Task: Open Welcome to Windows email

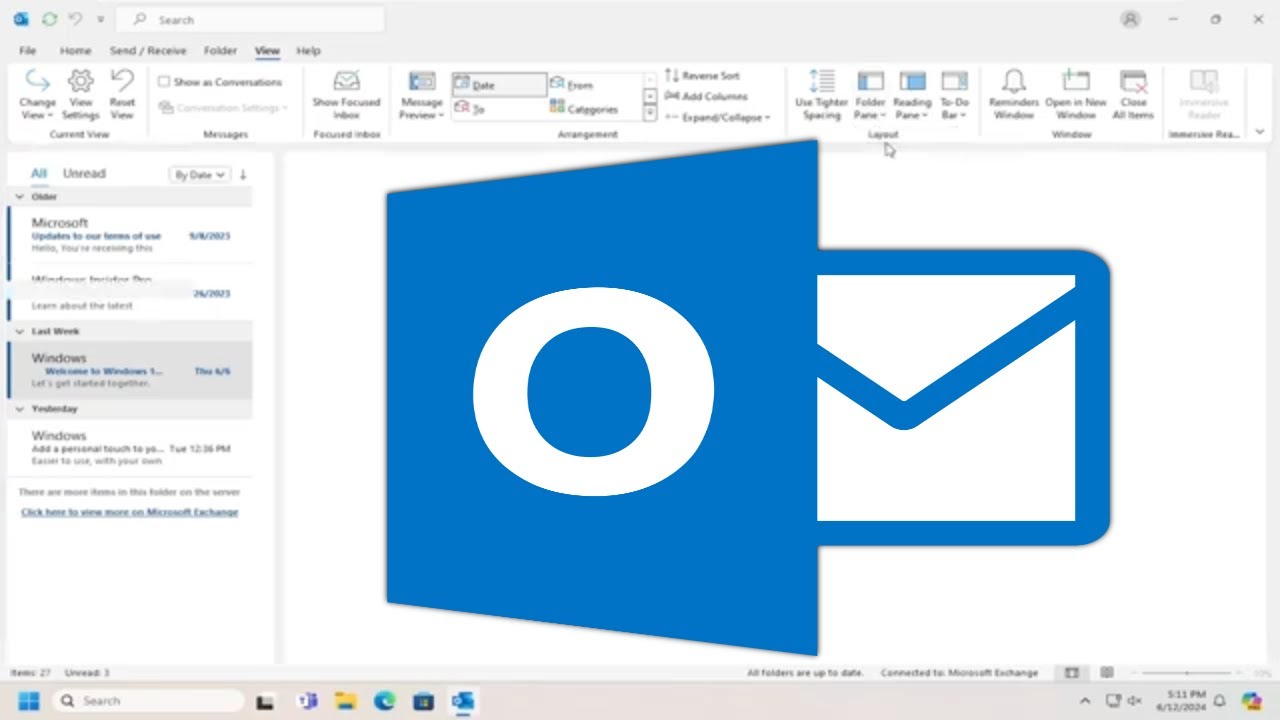Action: click(x=130, y=370)
